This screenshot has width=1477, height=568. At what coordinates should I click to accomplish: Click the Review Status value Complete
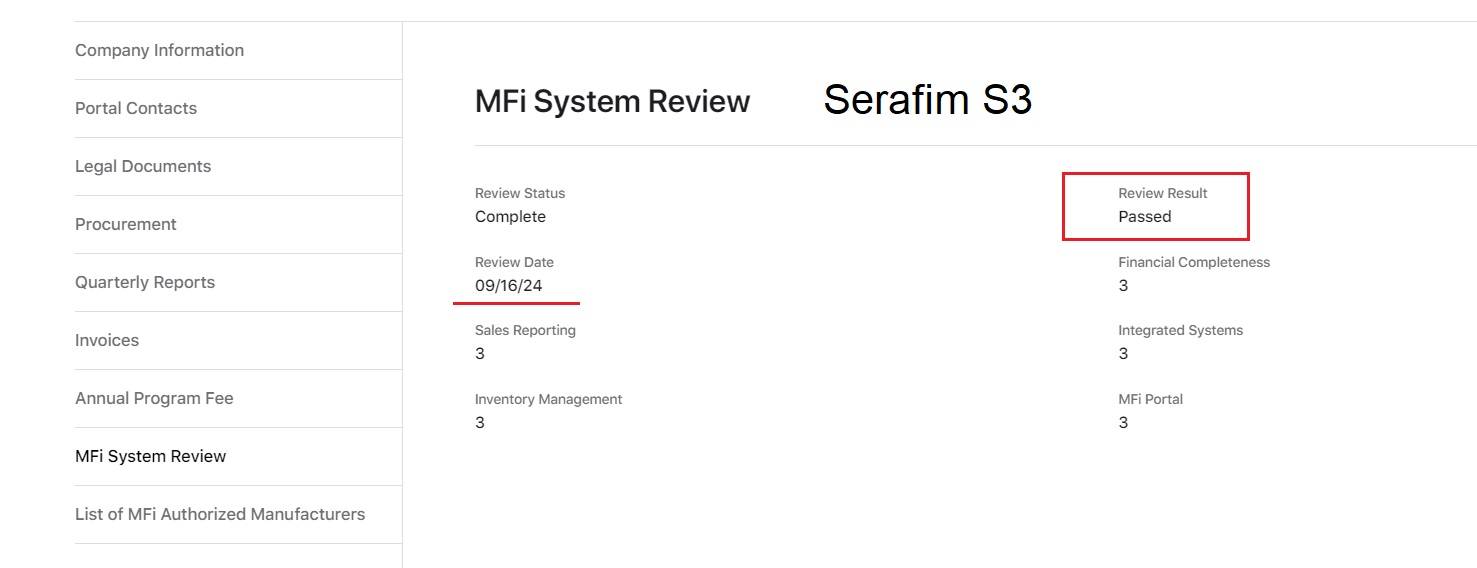[x=510, y=217]
